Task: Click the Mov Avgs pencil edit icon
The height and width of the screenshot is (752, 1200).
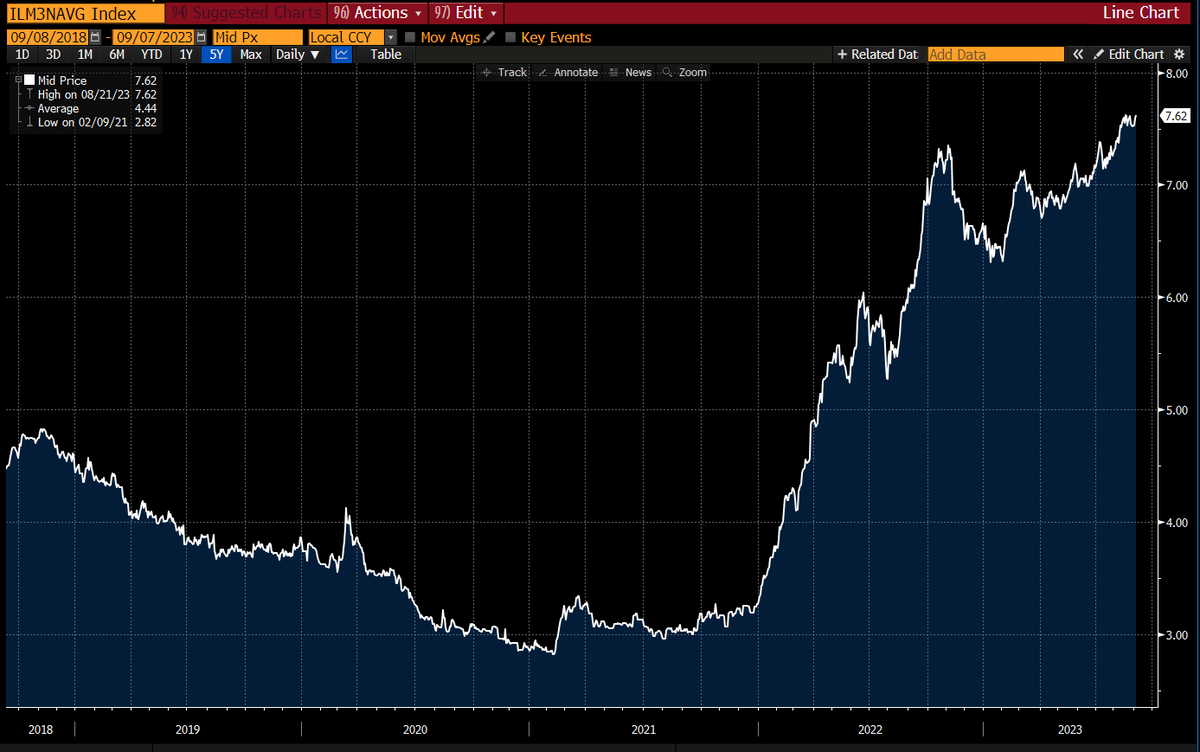Action: (489, 37)
